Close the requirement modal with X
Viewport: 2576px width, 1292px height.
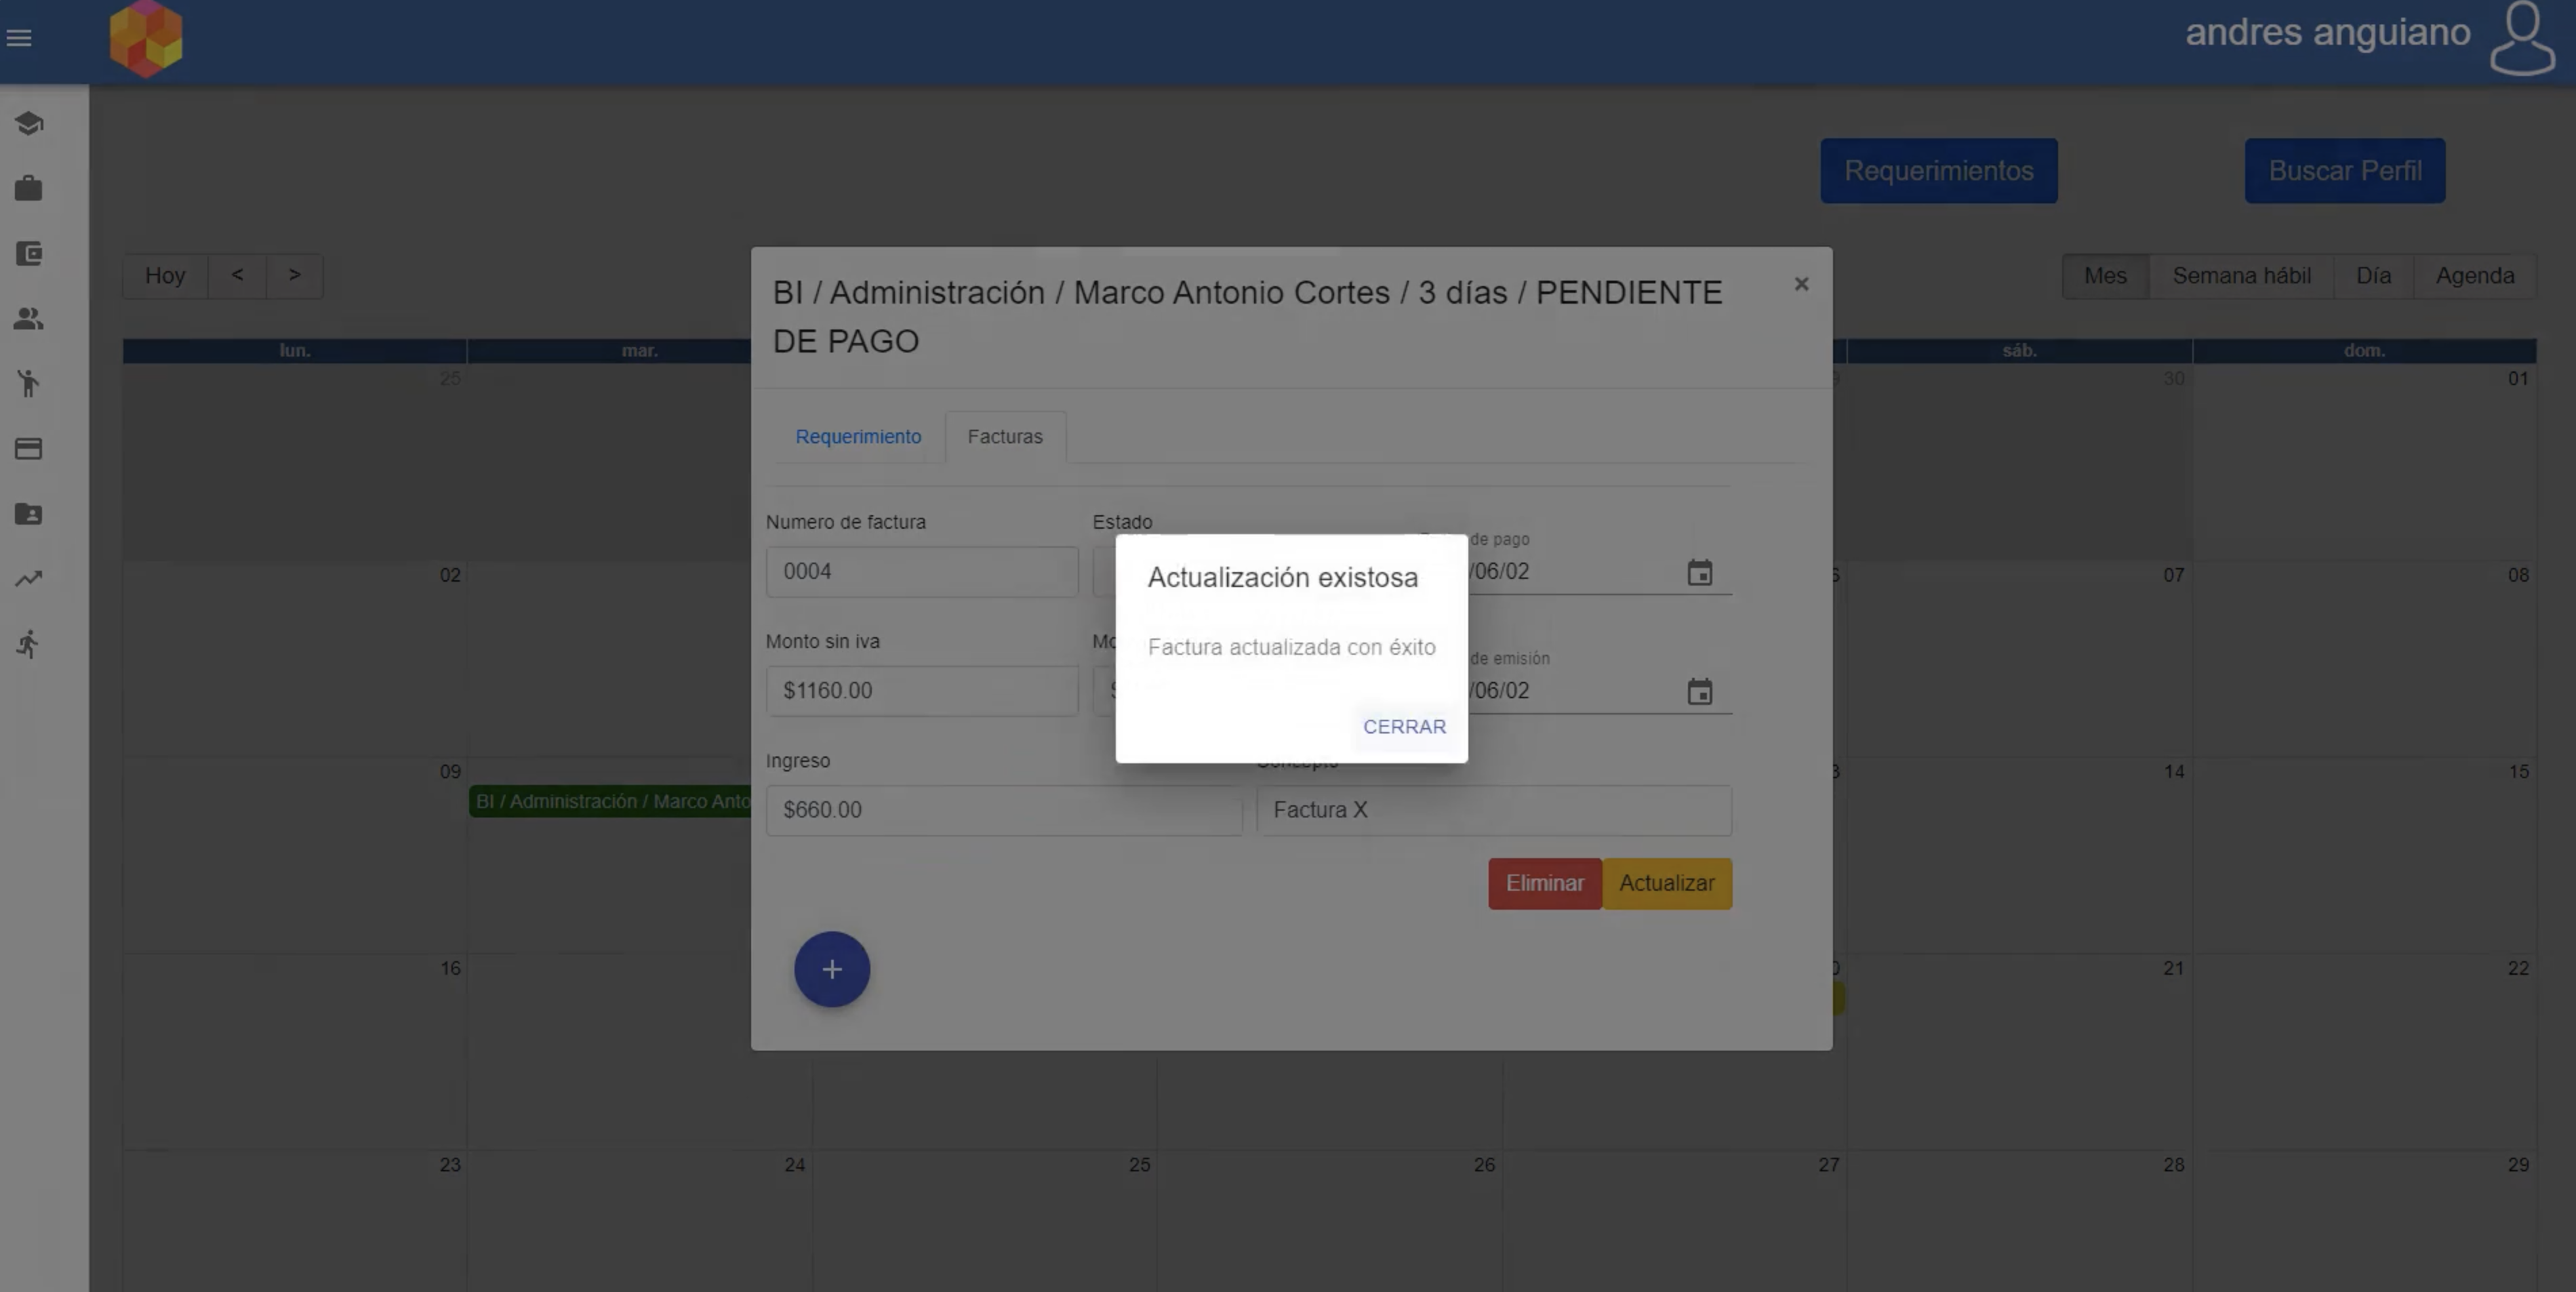(x=1801, y=284)
